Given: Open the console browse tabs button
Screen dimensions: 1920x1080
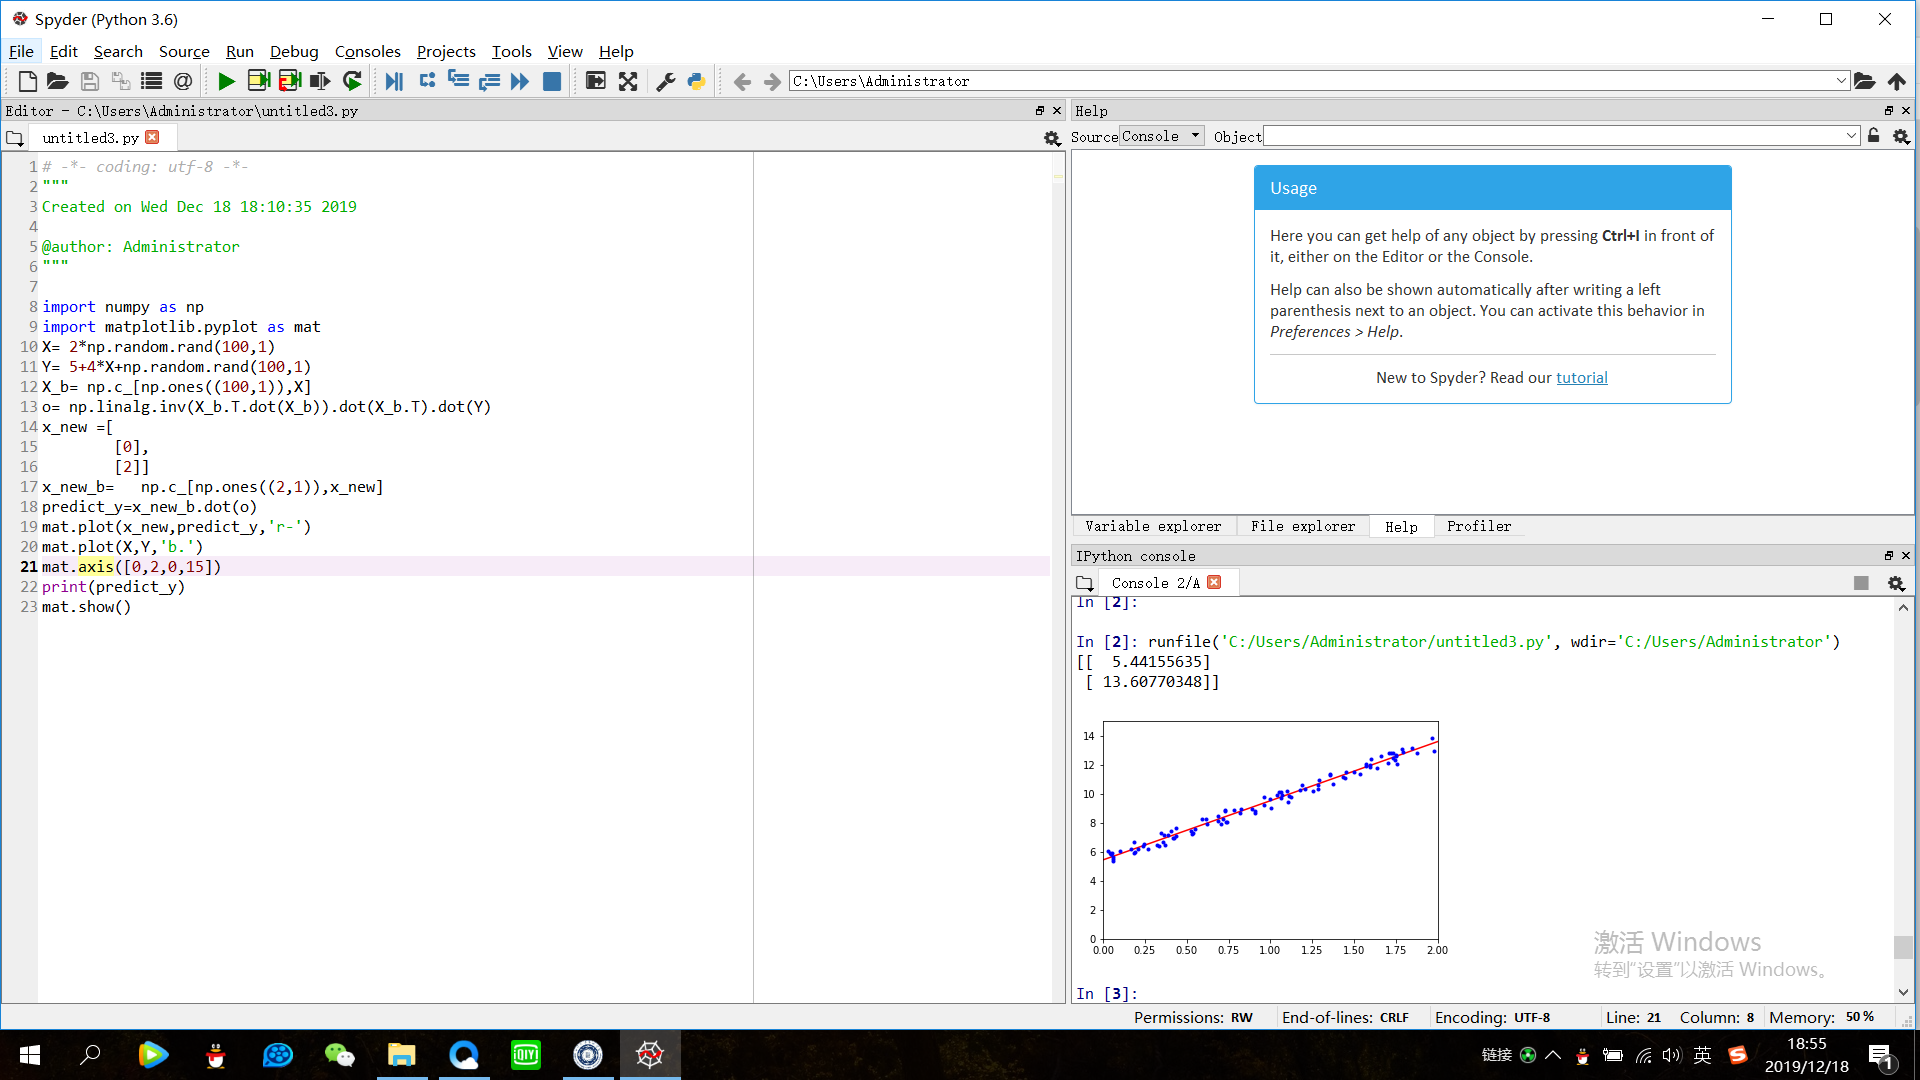Looking at the screenshot, I should point(1085,583).
